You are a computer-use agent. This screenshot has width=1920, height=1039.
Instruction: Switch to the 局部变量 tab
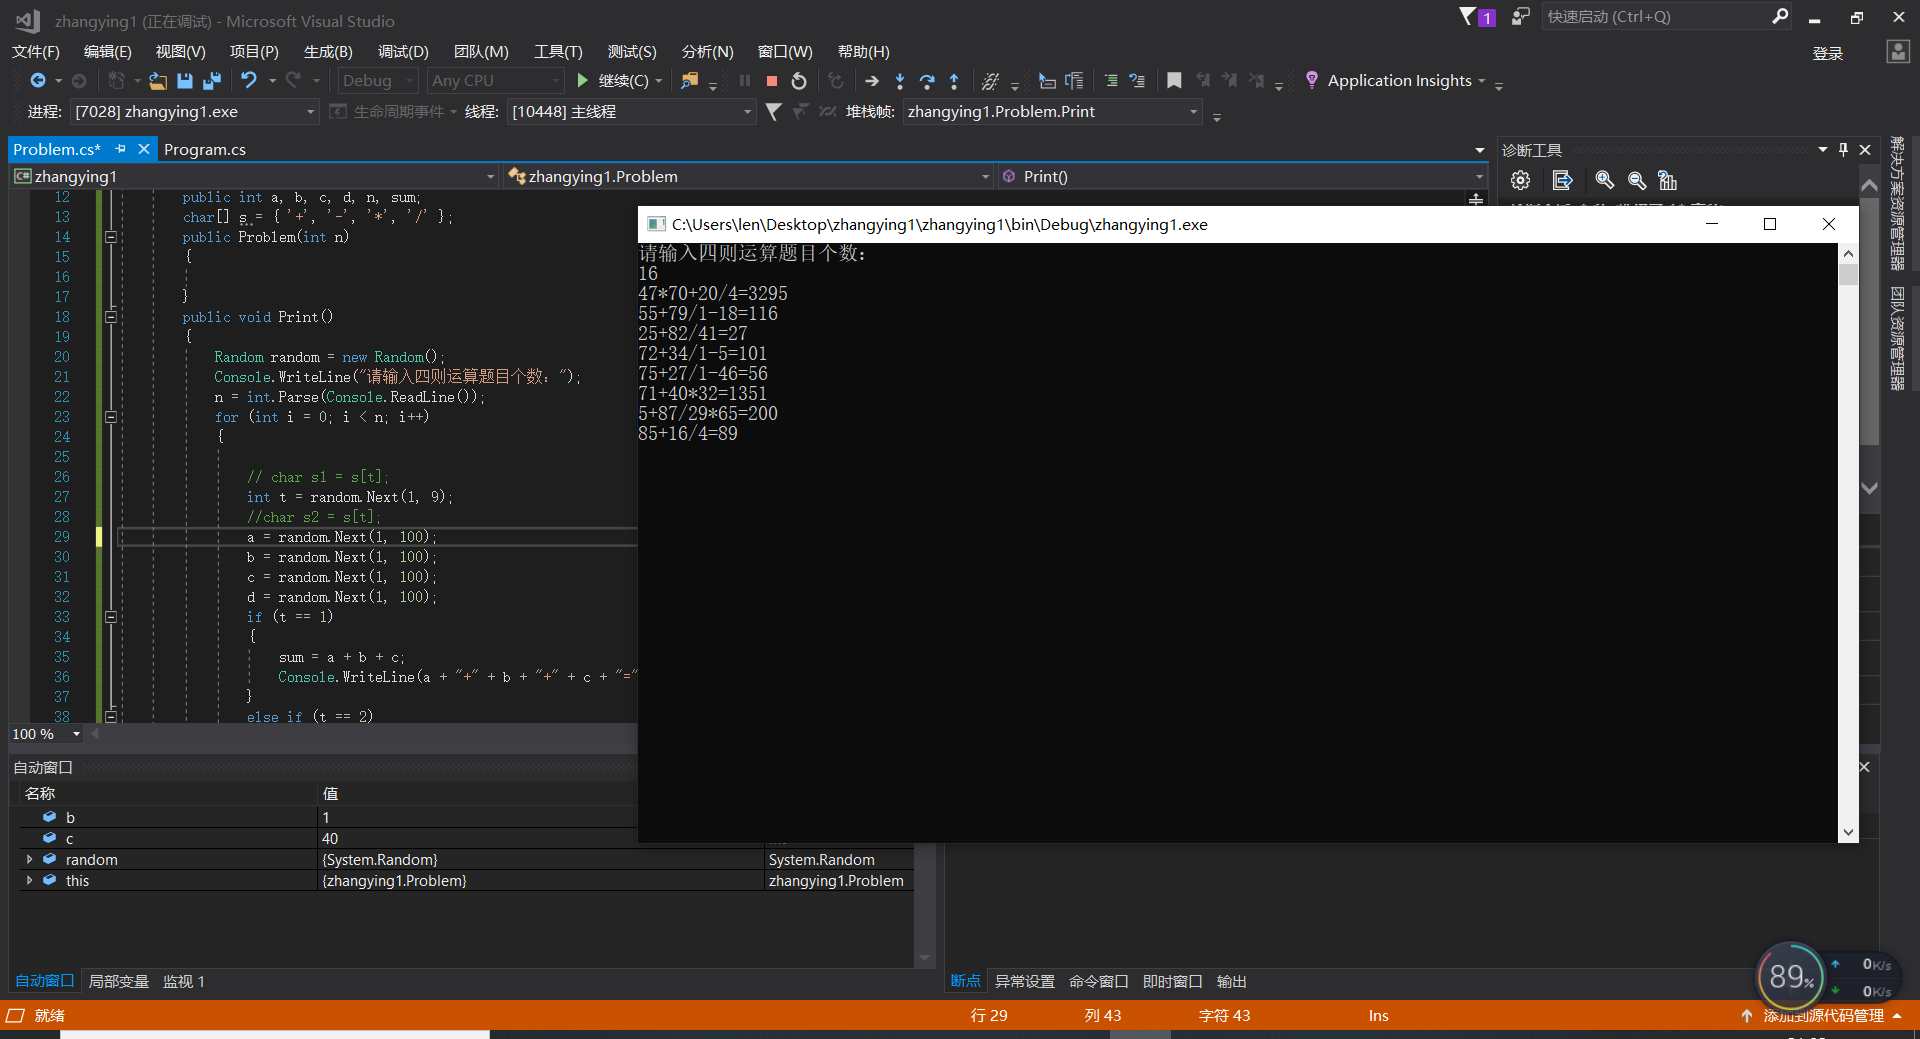tap(119, 981)
